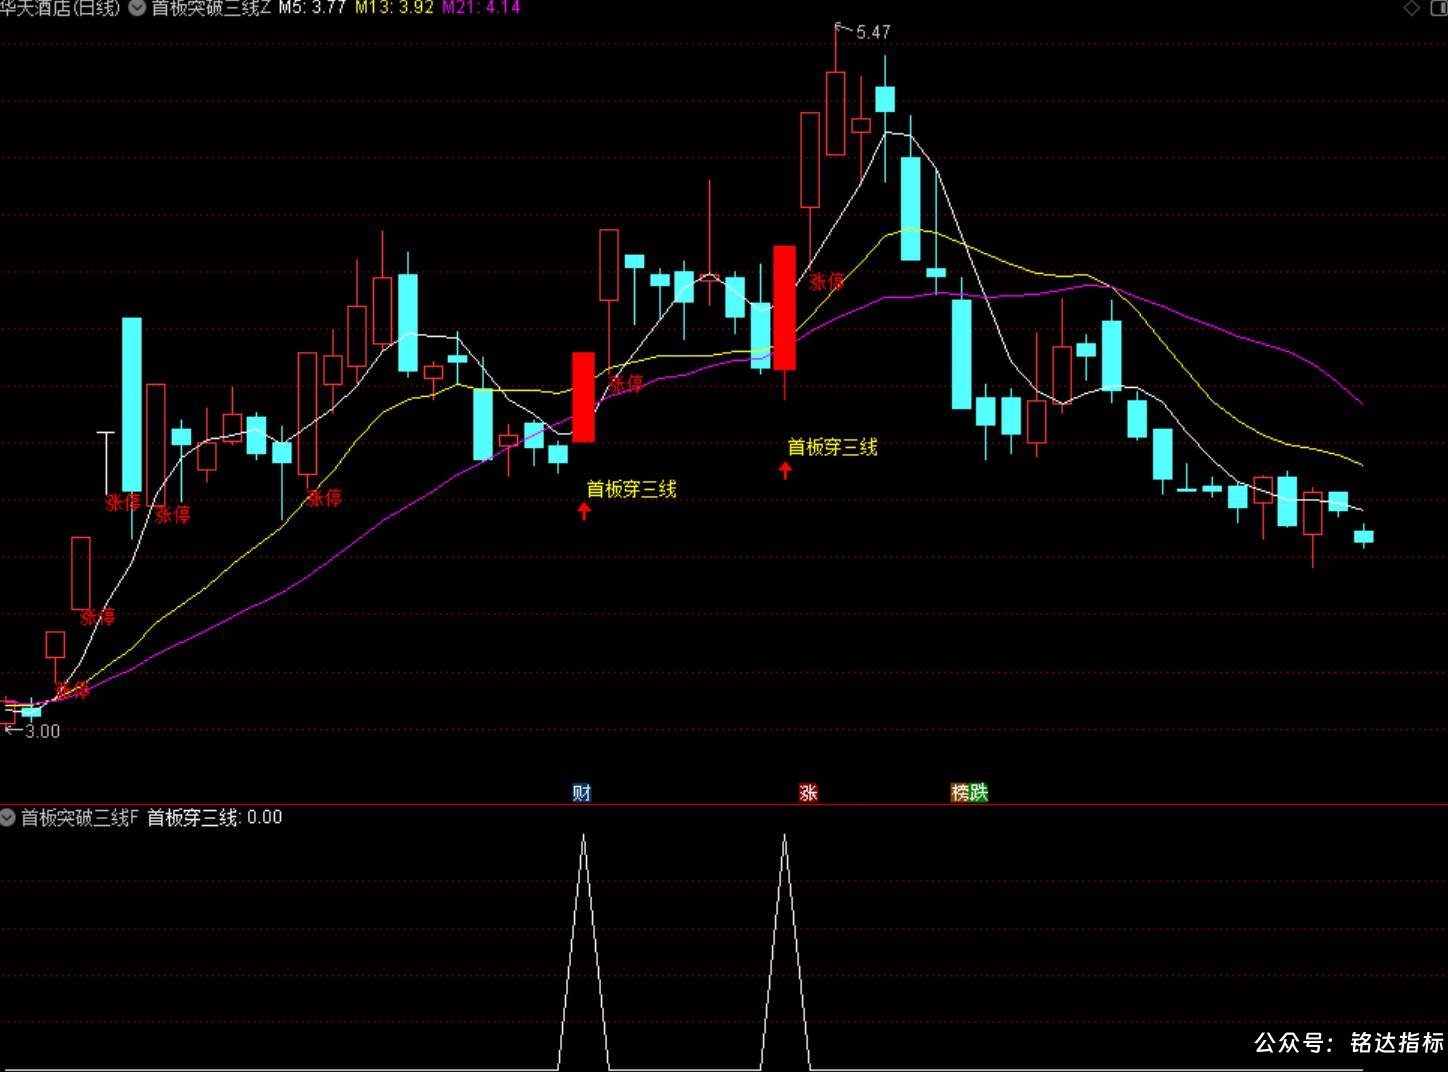This screenshot has width=1448, height=1072.
Task: Click the 5.47 high price label
Action: [873, 32]
